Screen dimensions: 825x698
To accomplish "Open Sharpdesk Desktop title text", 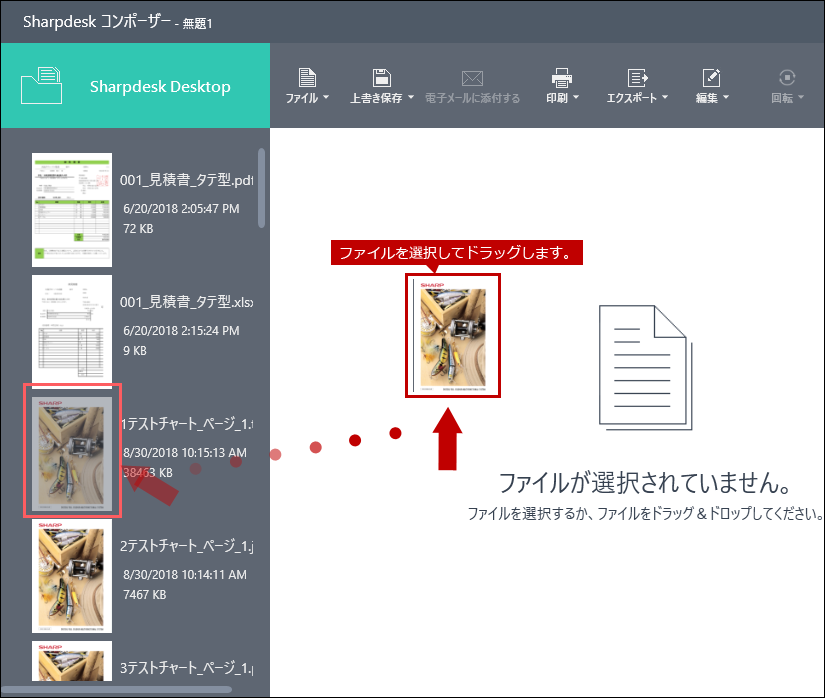I will pyautogui.click(x=160, y=86).
